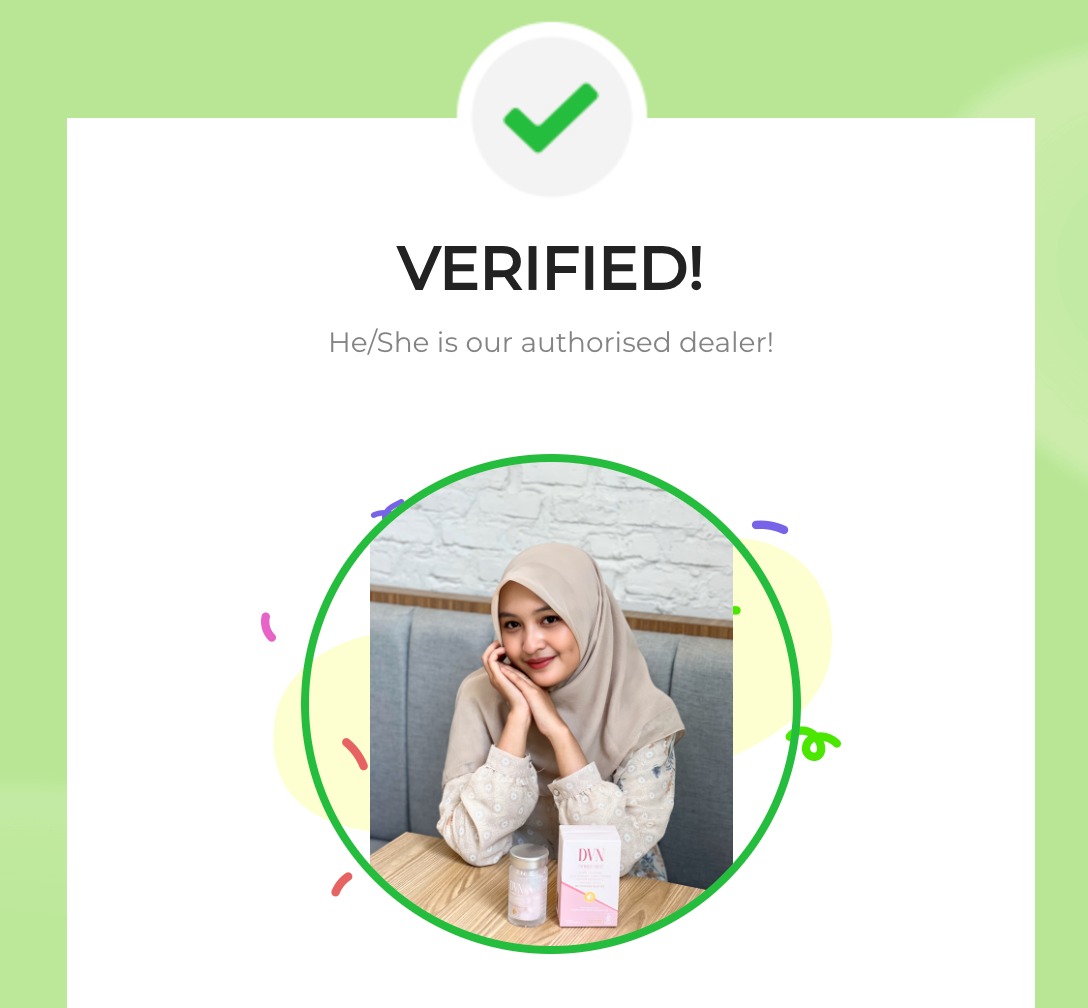1088x1008 pixels.
Task: Click the gray circle behind the checkmark
Action: pos(551,117)
